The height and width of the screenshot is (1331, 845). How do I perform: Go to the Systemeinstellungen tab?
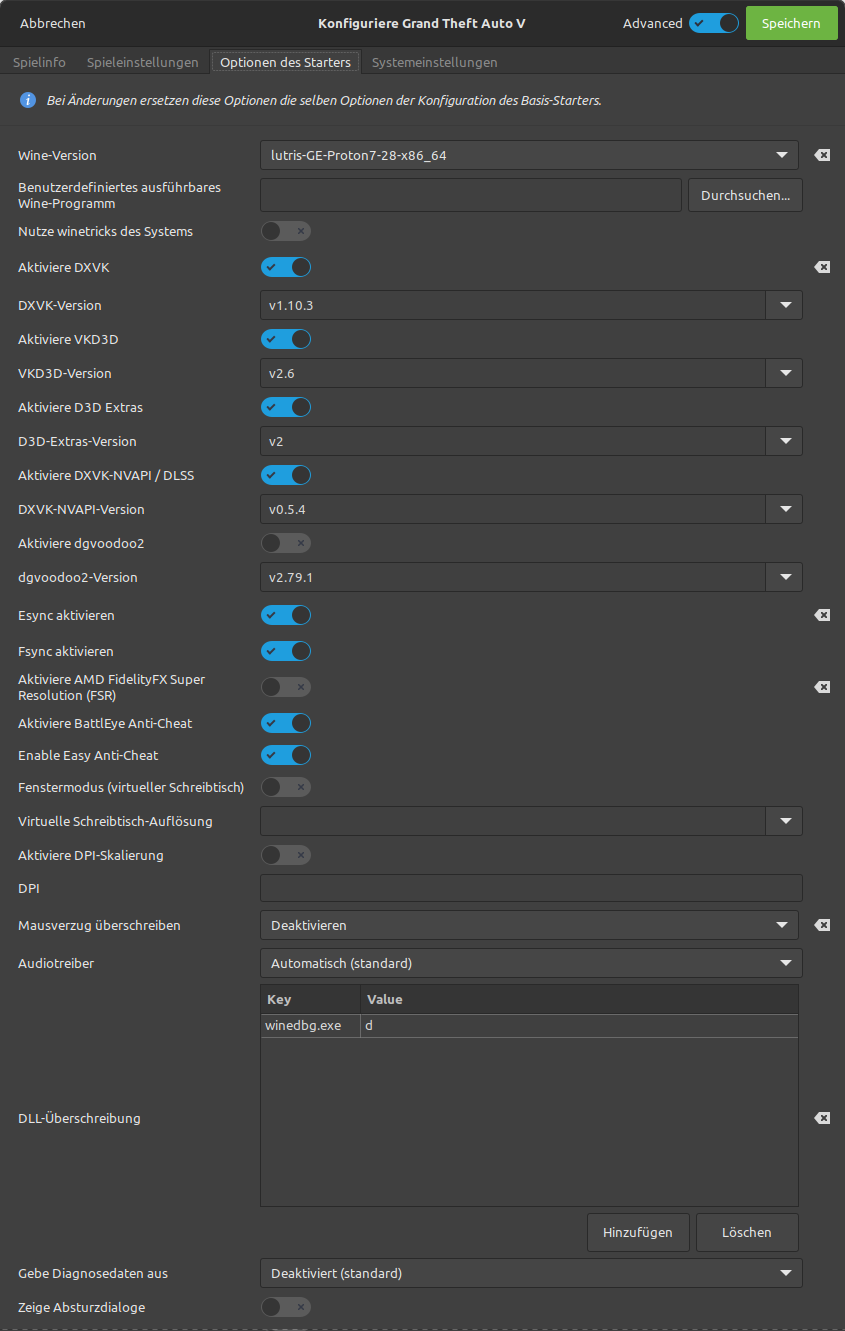pyautogui.click(x=434, y=62)
